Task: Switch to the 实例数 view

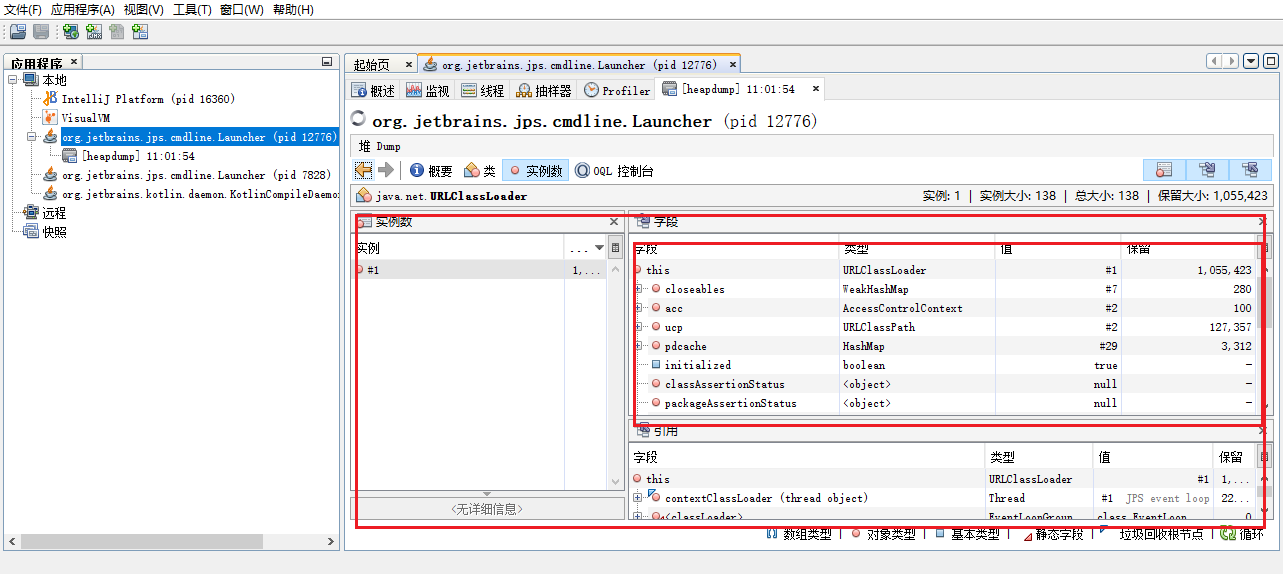Action: [x=535, y=171]
